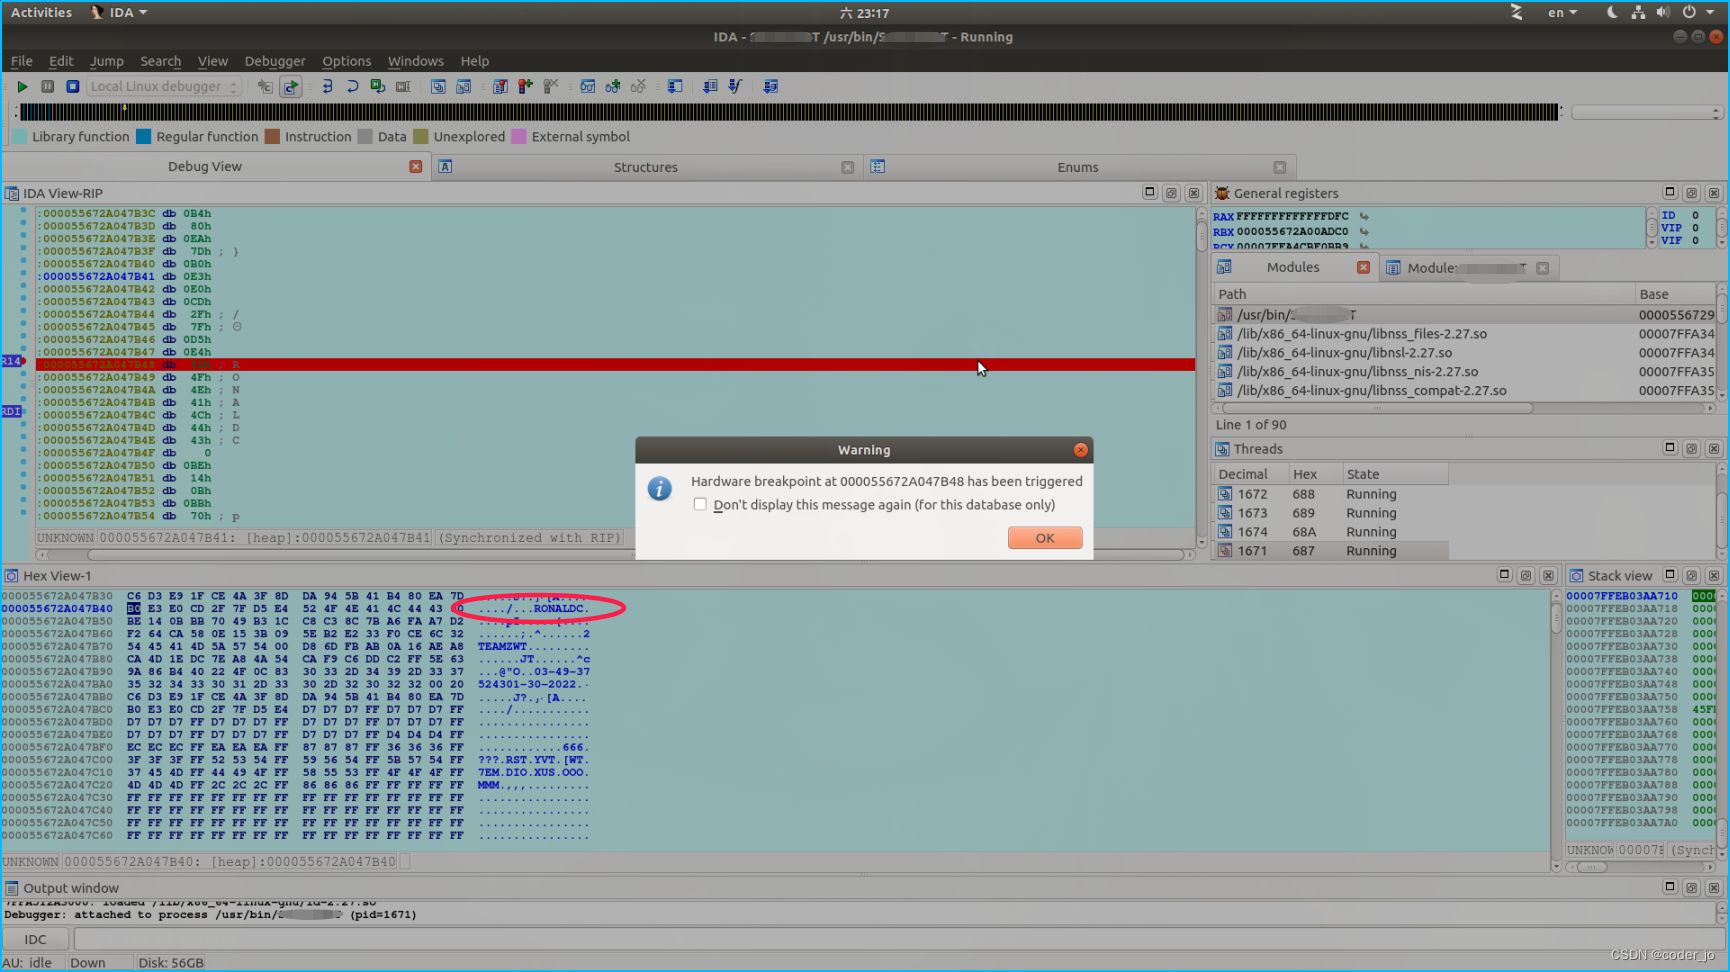Image resolution: width=1730 pixels, height=972 pixels.
Task: Click the Attach to process icon
Action: 265,87
